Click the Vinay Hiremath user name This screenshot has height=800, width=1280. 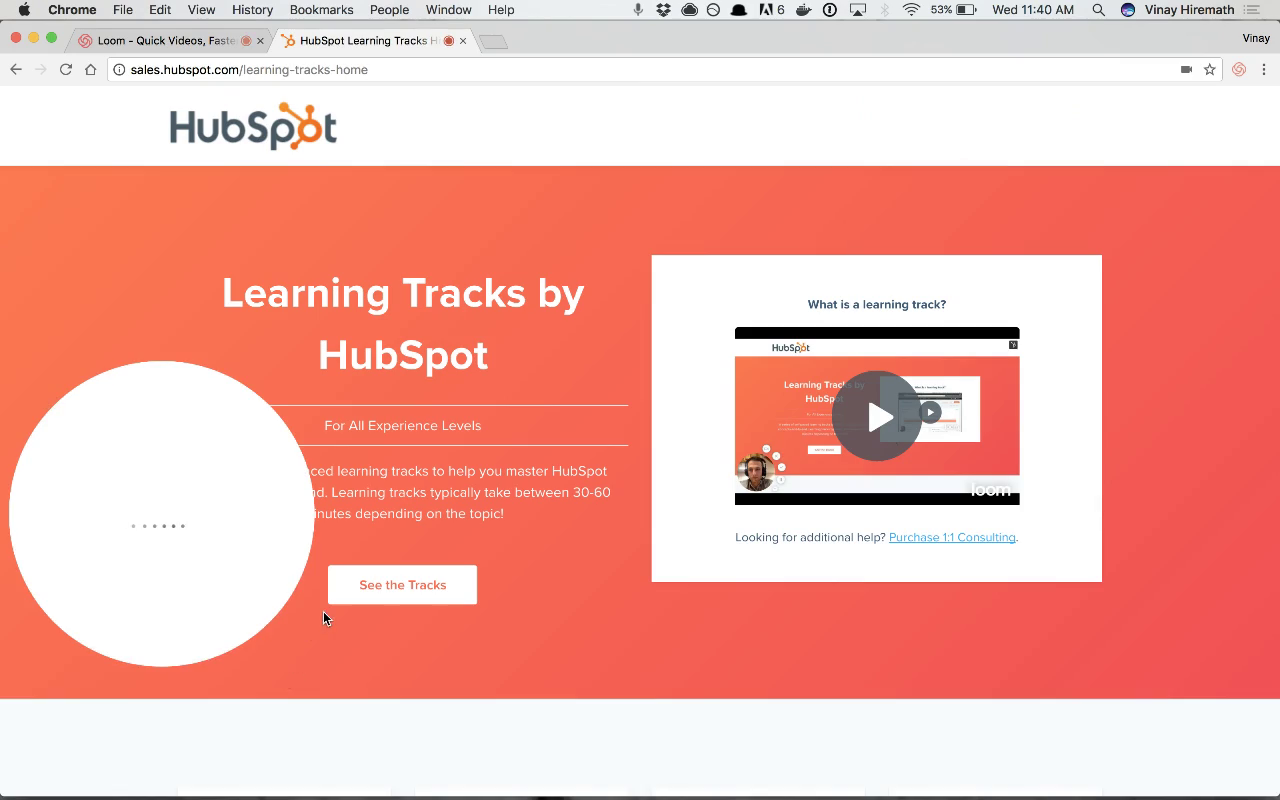point(1189,10)
